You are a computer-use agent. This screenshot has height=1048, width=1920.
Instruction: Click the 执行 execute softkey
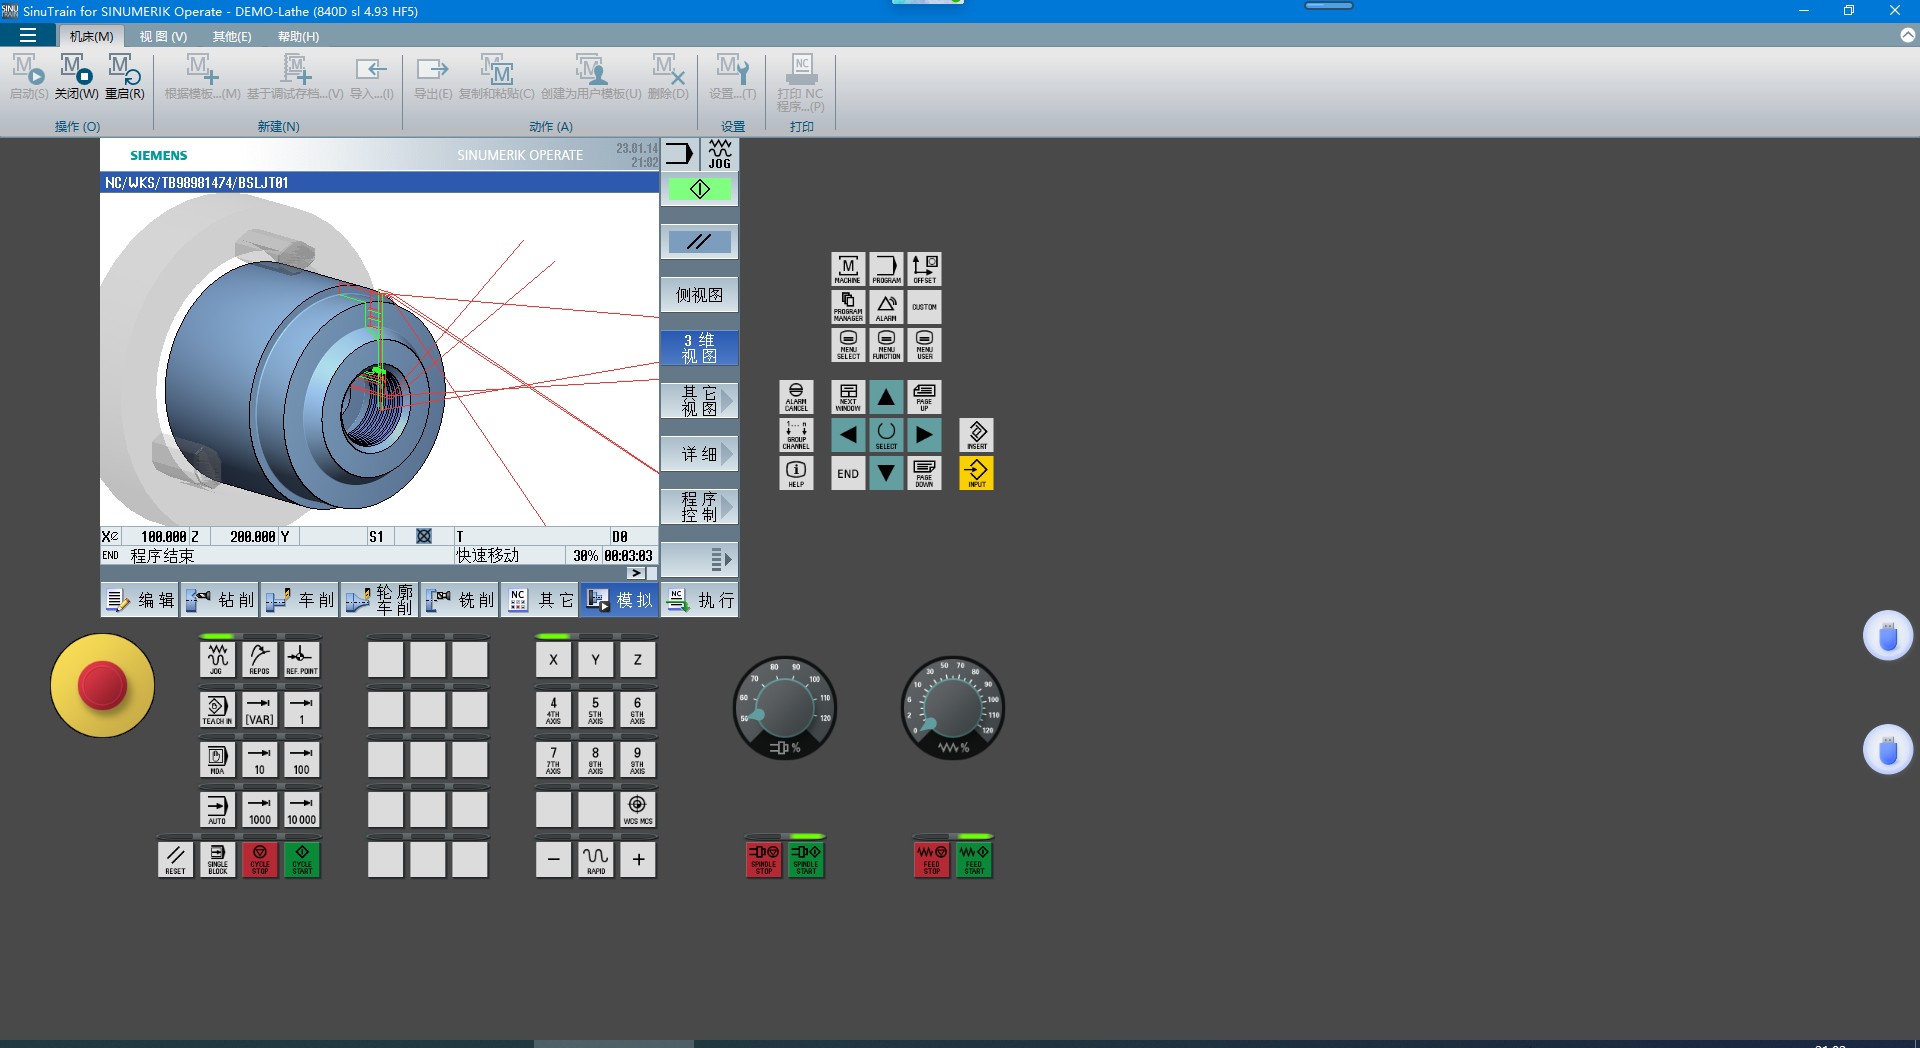[700, 600]
